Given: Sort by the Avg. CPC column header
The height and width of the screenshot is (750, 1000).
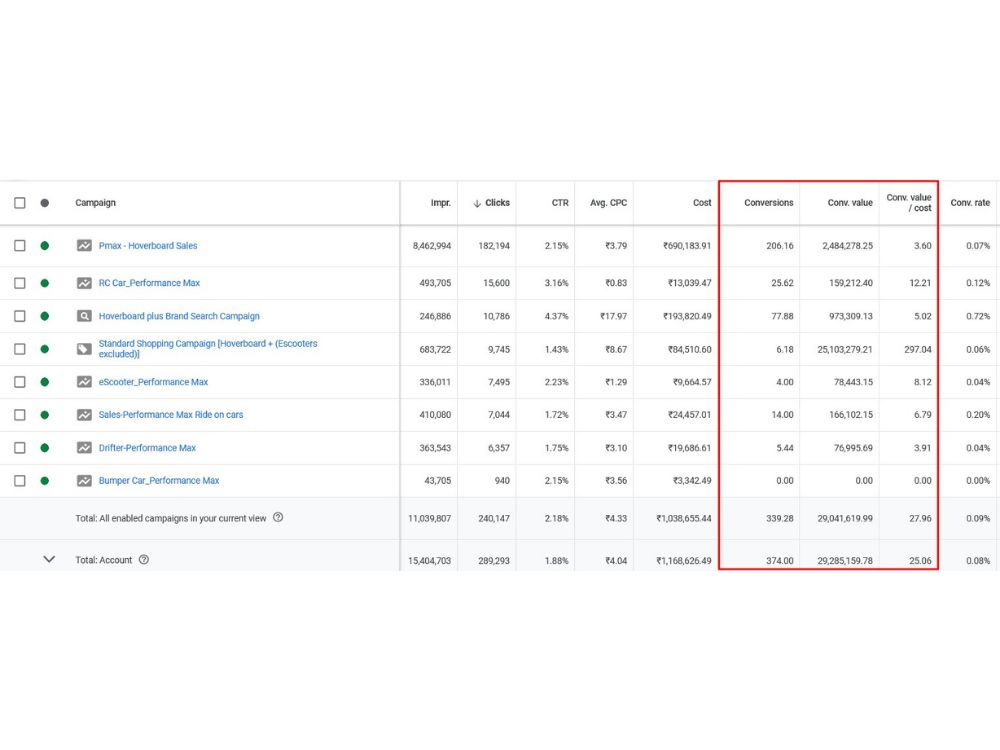Looking at the screenshot, I should pos(608,203).
